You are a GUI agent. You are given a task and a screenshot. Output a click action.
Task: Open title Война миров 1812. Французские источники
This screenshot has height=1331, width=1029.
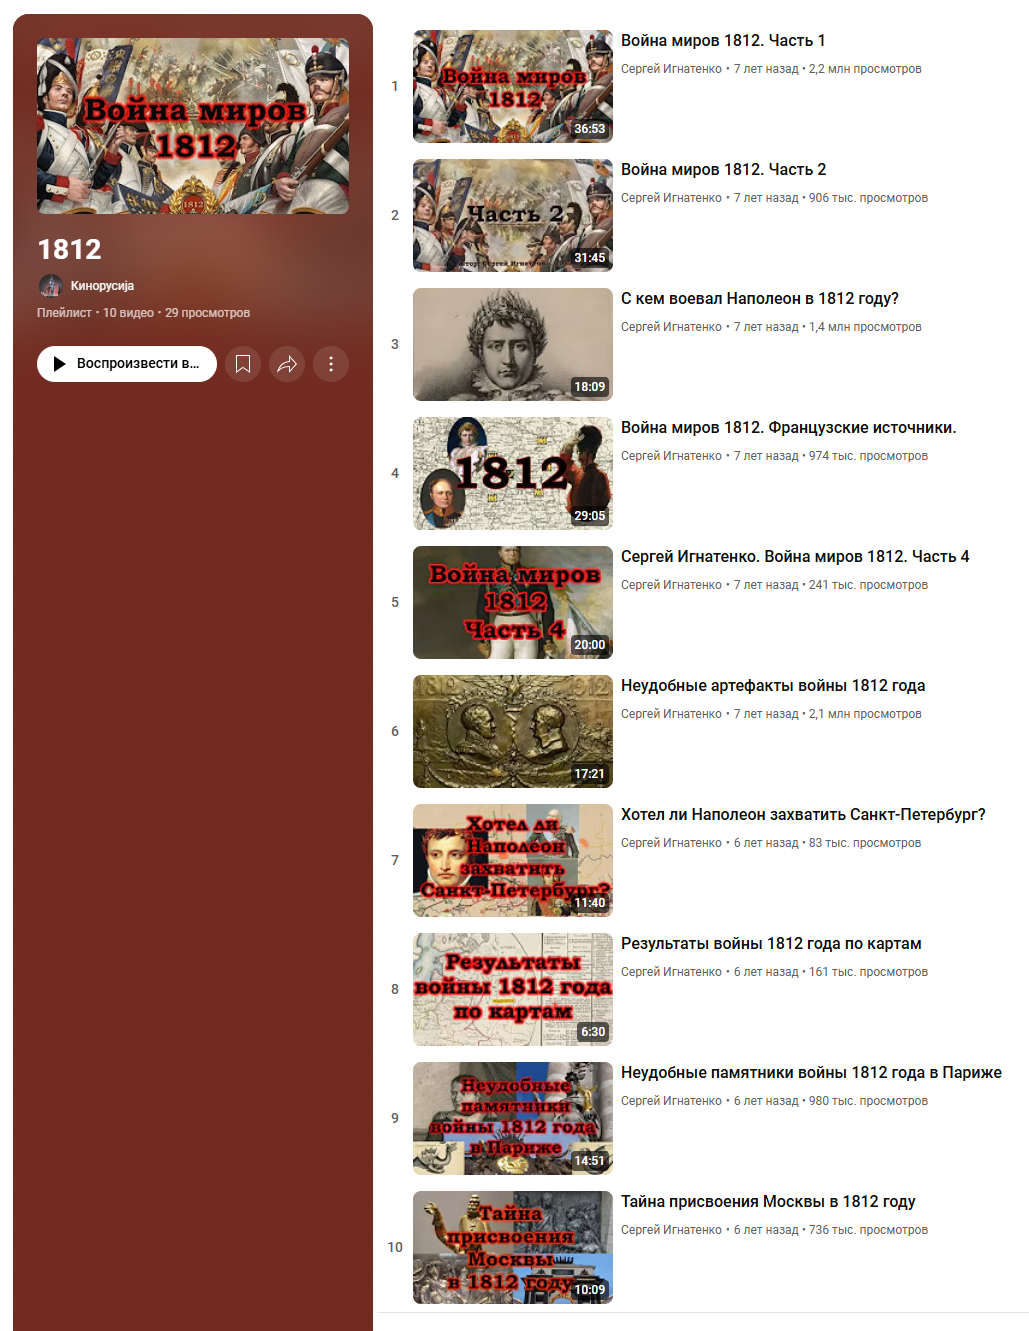point(788,428)
